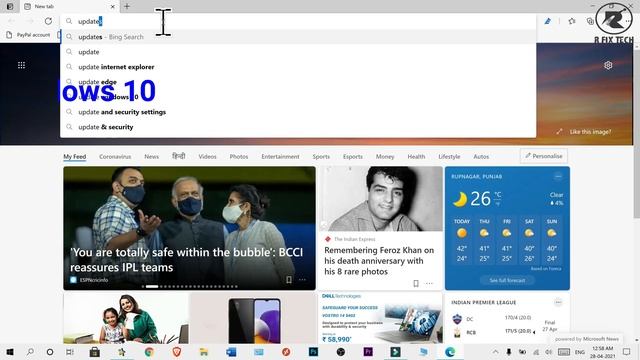
Task: Open the Sports feed tab
Action: point(321,156)
